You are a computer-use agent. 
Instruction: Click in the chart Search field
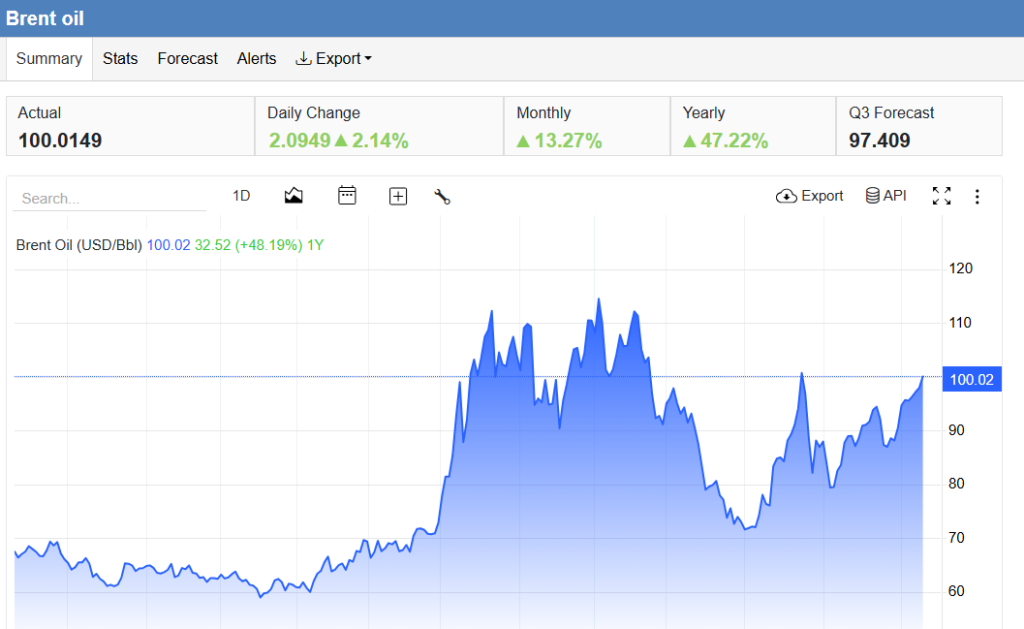point(109,198)
